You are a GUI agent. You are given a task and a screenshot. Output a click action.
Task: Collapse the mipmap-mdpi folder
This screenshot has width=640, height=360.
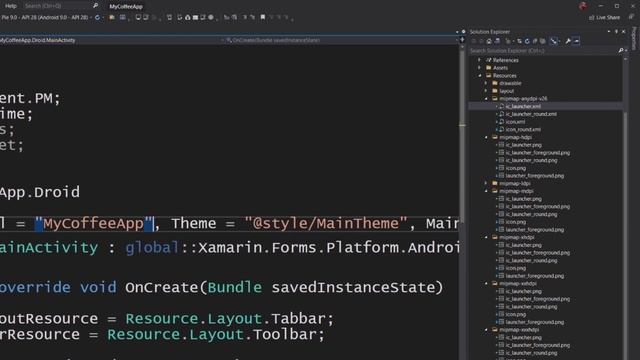(486, 191)
